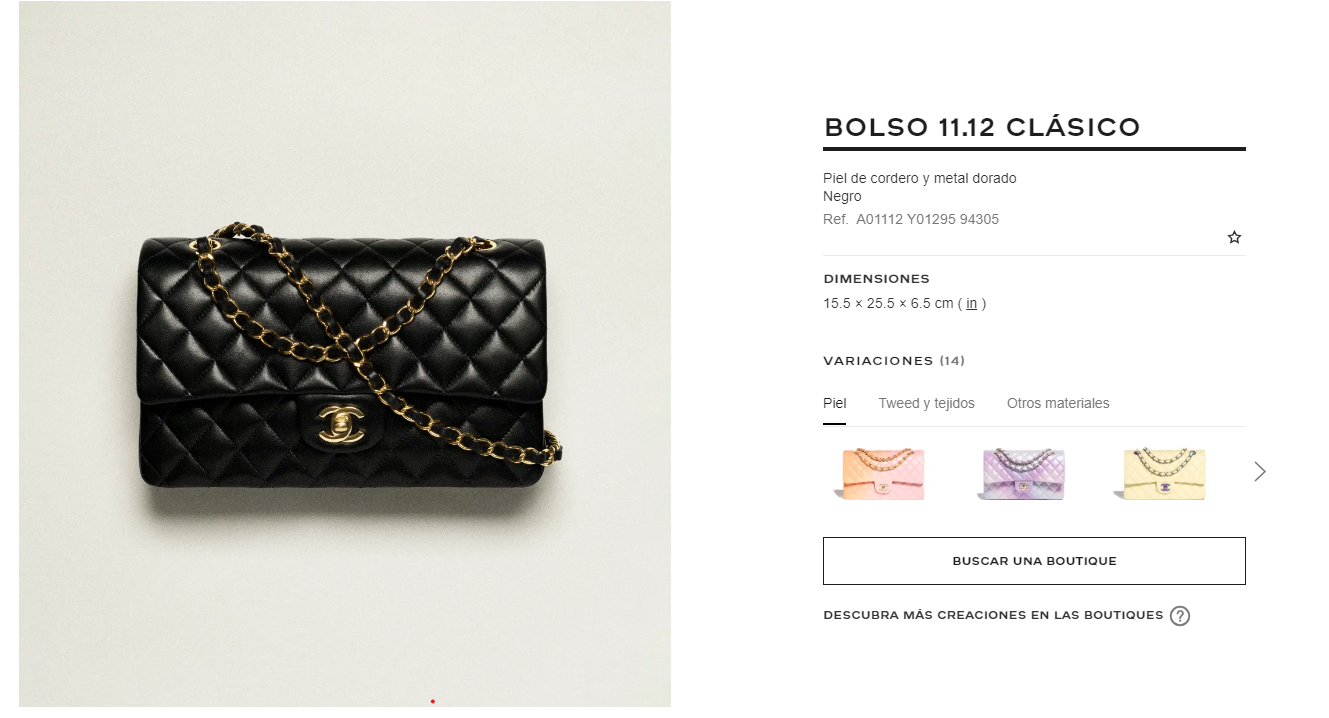The width and height of the screenshot is (1329, 718).
Task: Show next variations with right arrow
Action: click(1260, 471)
